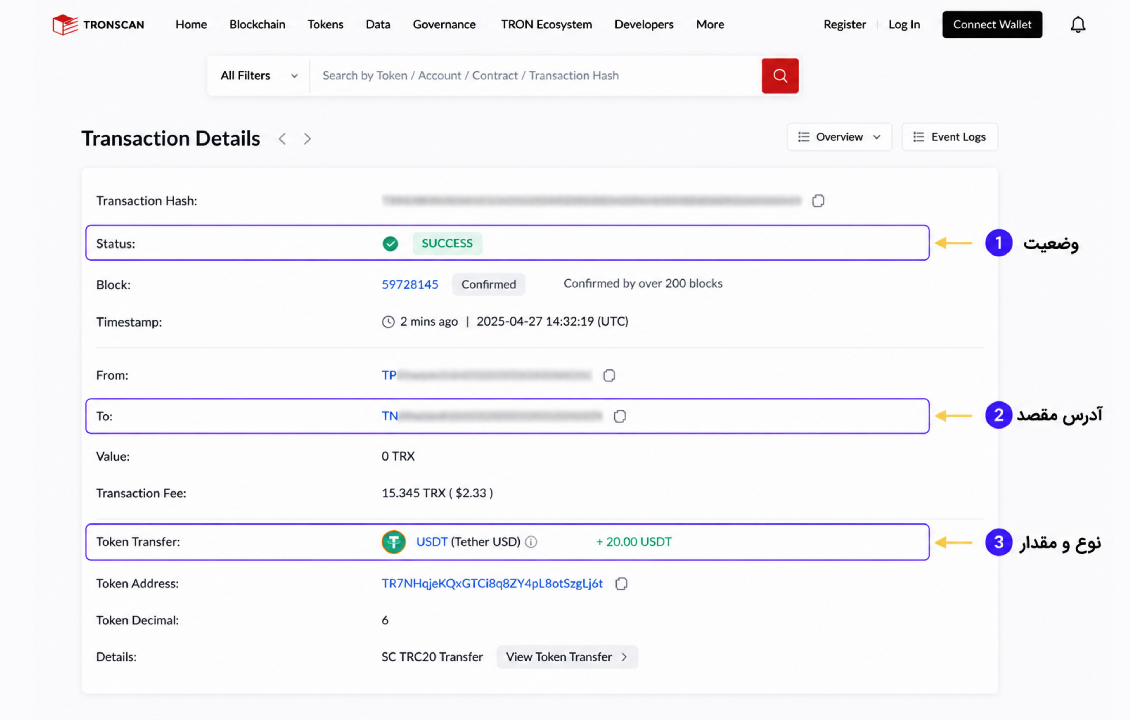The height and width of the screenshot is (720, 1130).
Task: Open block number 59728145
Action: [410, 285]
